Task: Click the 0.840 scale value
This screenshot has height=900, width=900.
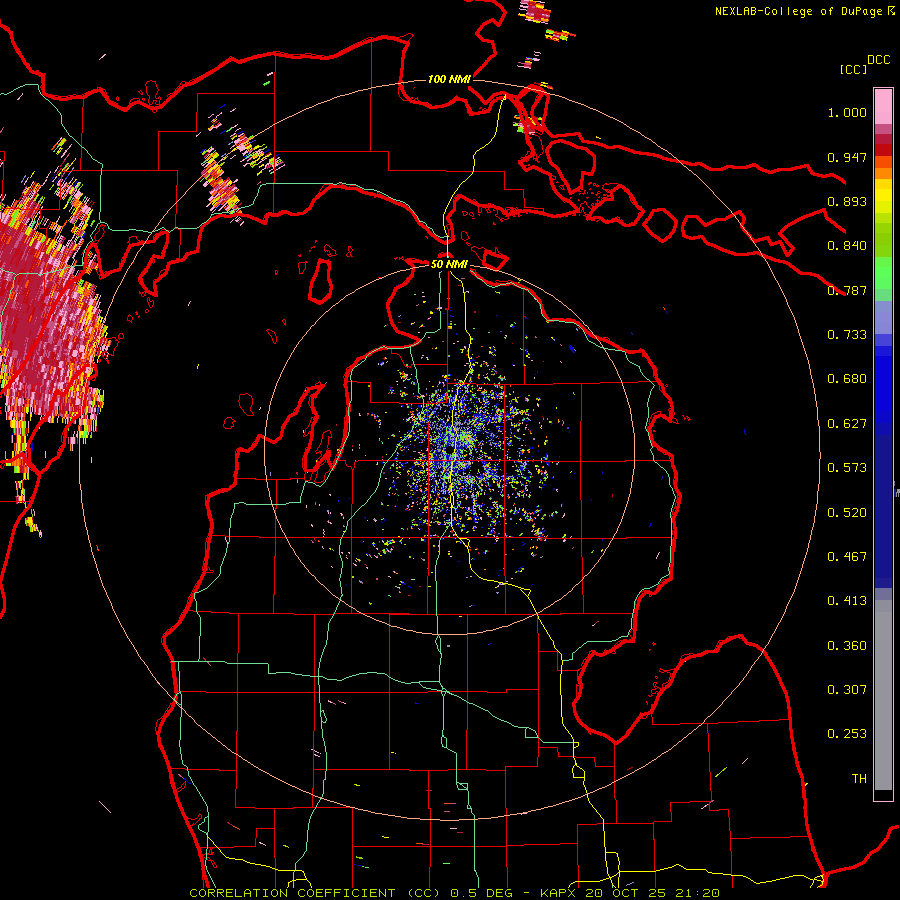Action: [x=847, y=246]
